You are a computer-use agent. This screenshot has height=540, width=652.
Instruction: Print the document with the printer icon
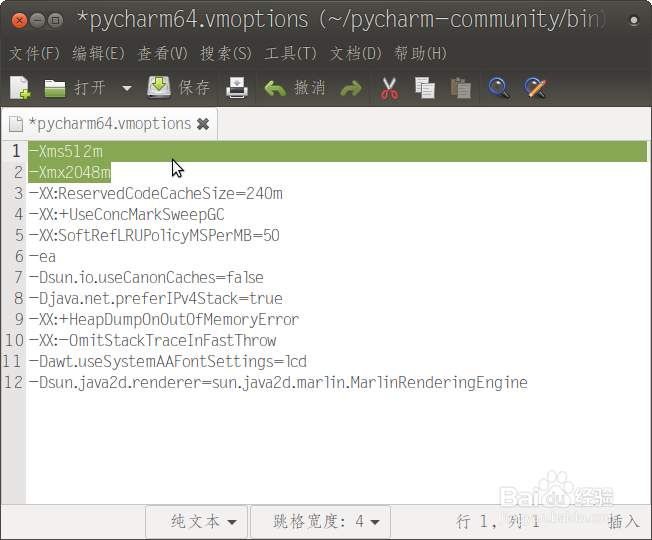click(237, 88)
